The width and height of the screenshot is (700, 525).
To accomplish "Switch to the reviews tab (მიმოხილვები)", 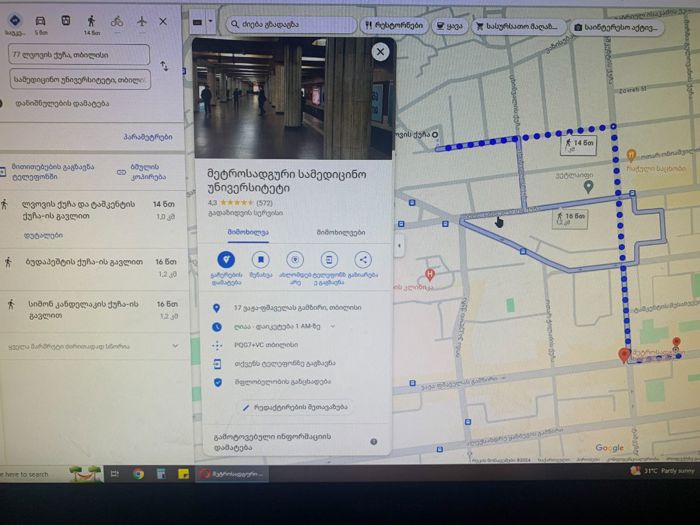I will (x=341, y=233).
